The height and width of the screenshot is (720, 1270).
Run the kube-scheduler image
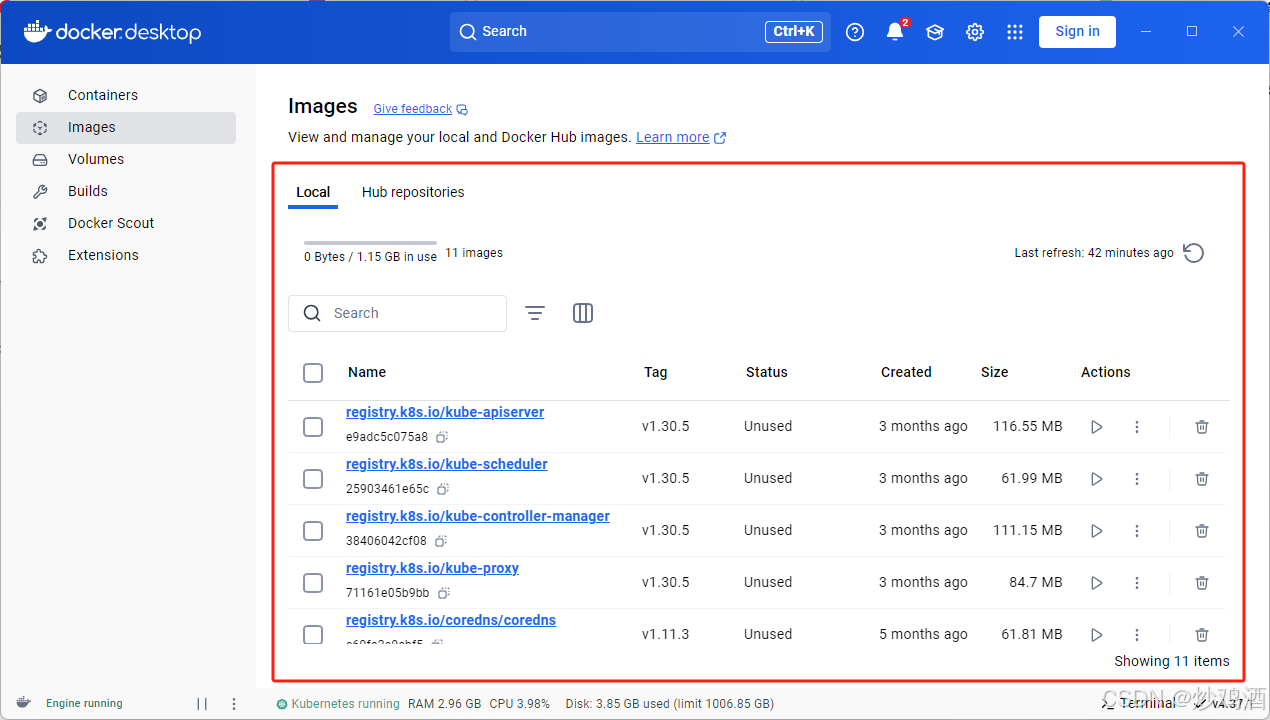click(x=1097, y=479)
